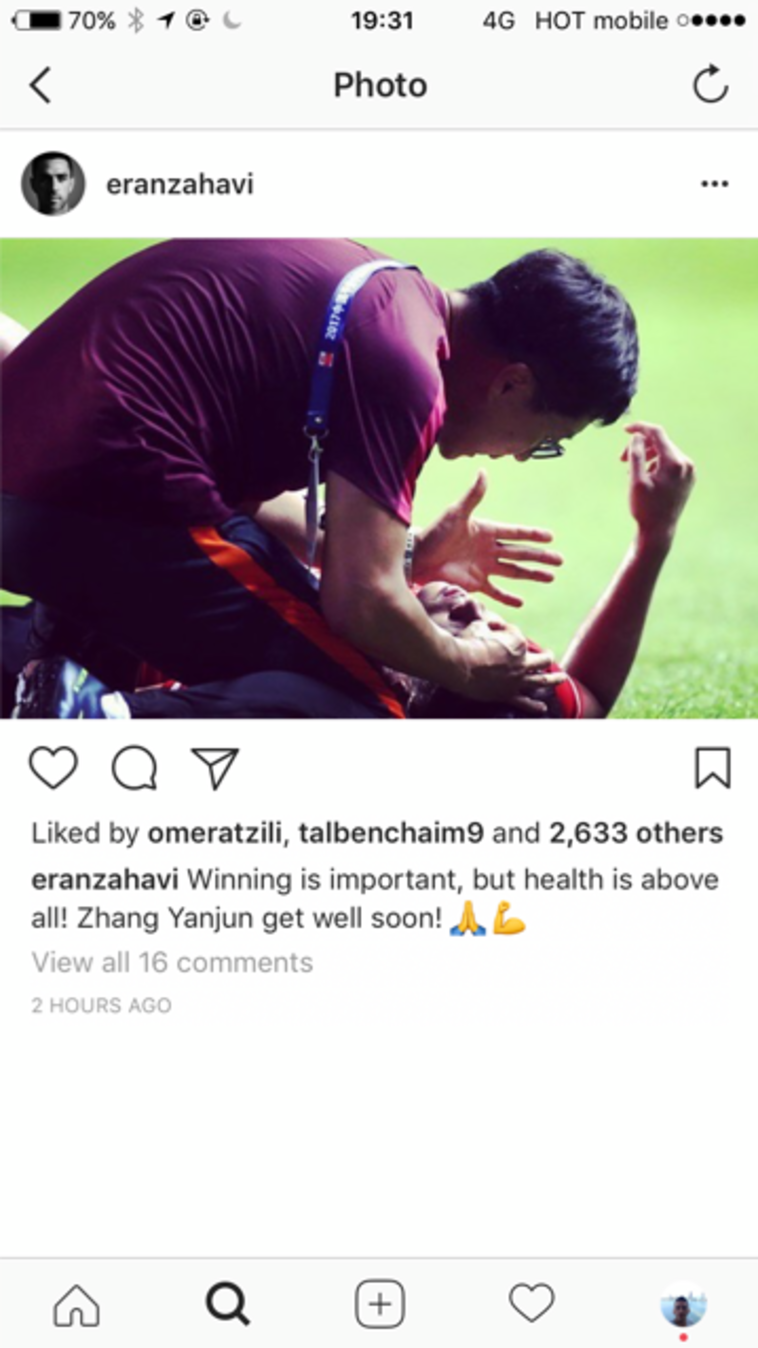Viewport: 758px width, 1348px height.
Task: Open the three-dot post options menu
Action: coord(714,184)
